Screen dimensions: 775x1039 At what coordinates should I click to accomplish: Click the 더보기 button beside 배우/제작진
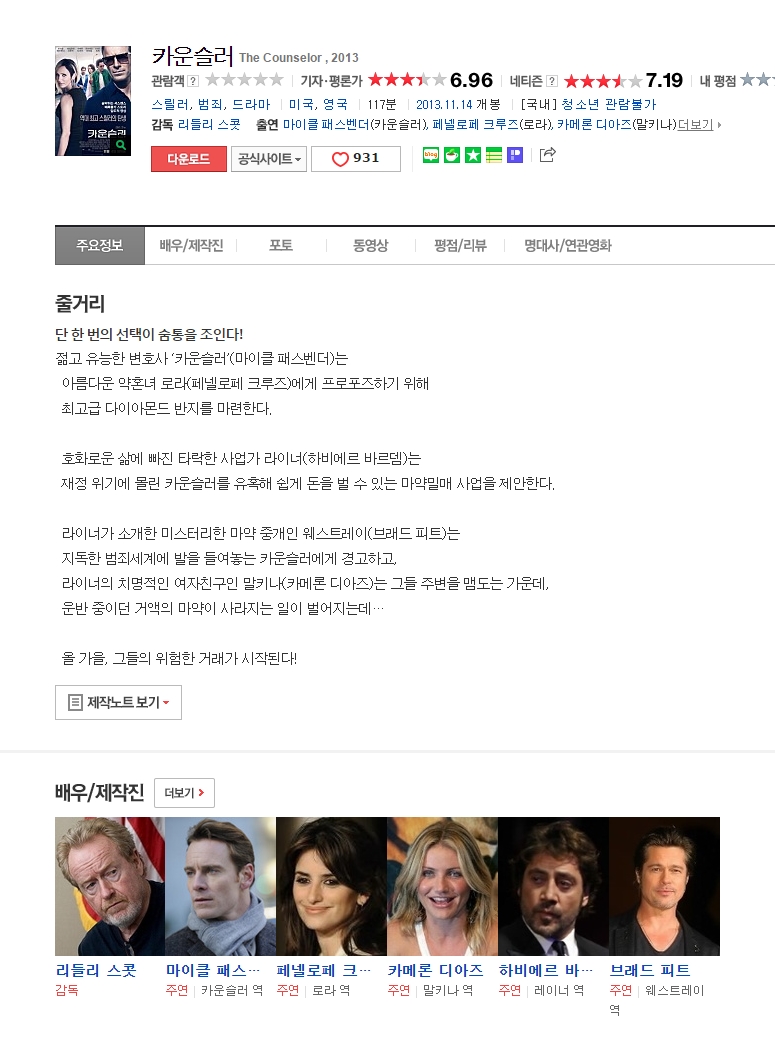184,793
